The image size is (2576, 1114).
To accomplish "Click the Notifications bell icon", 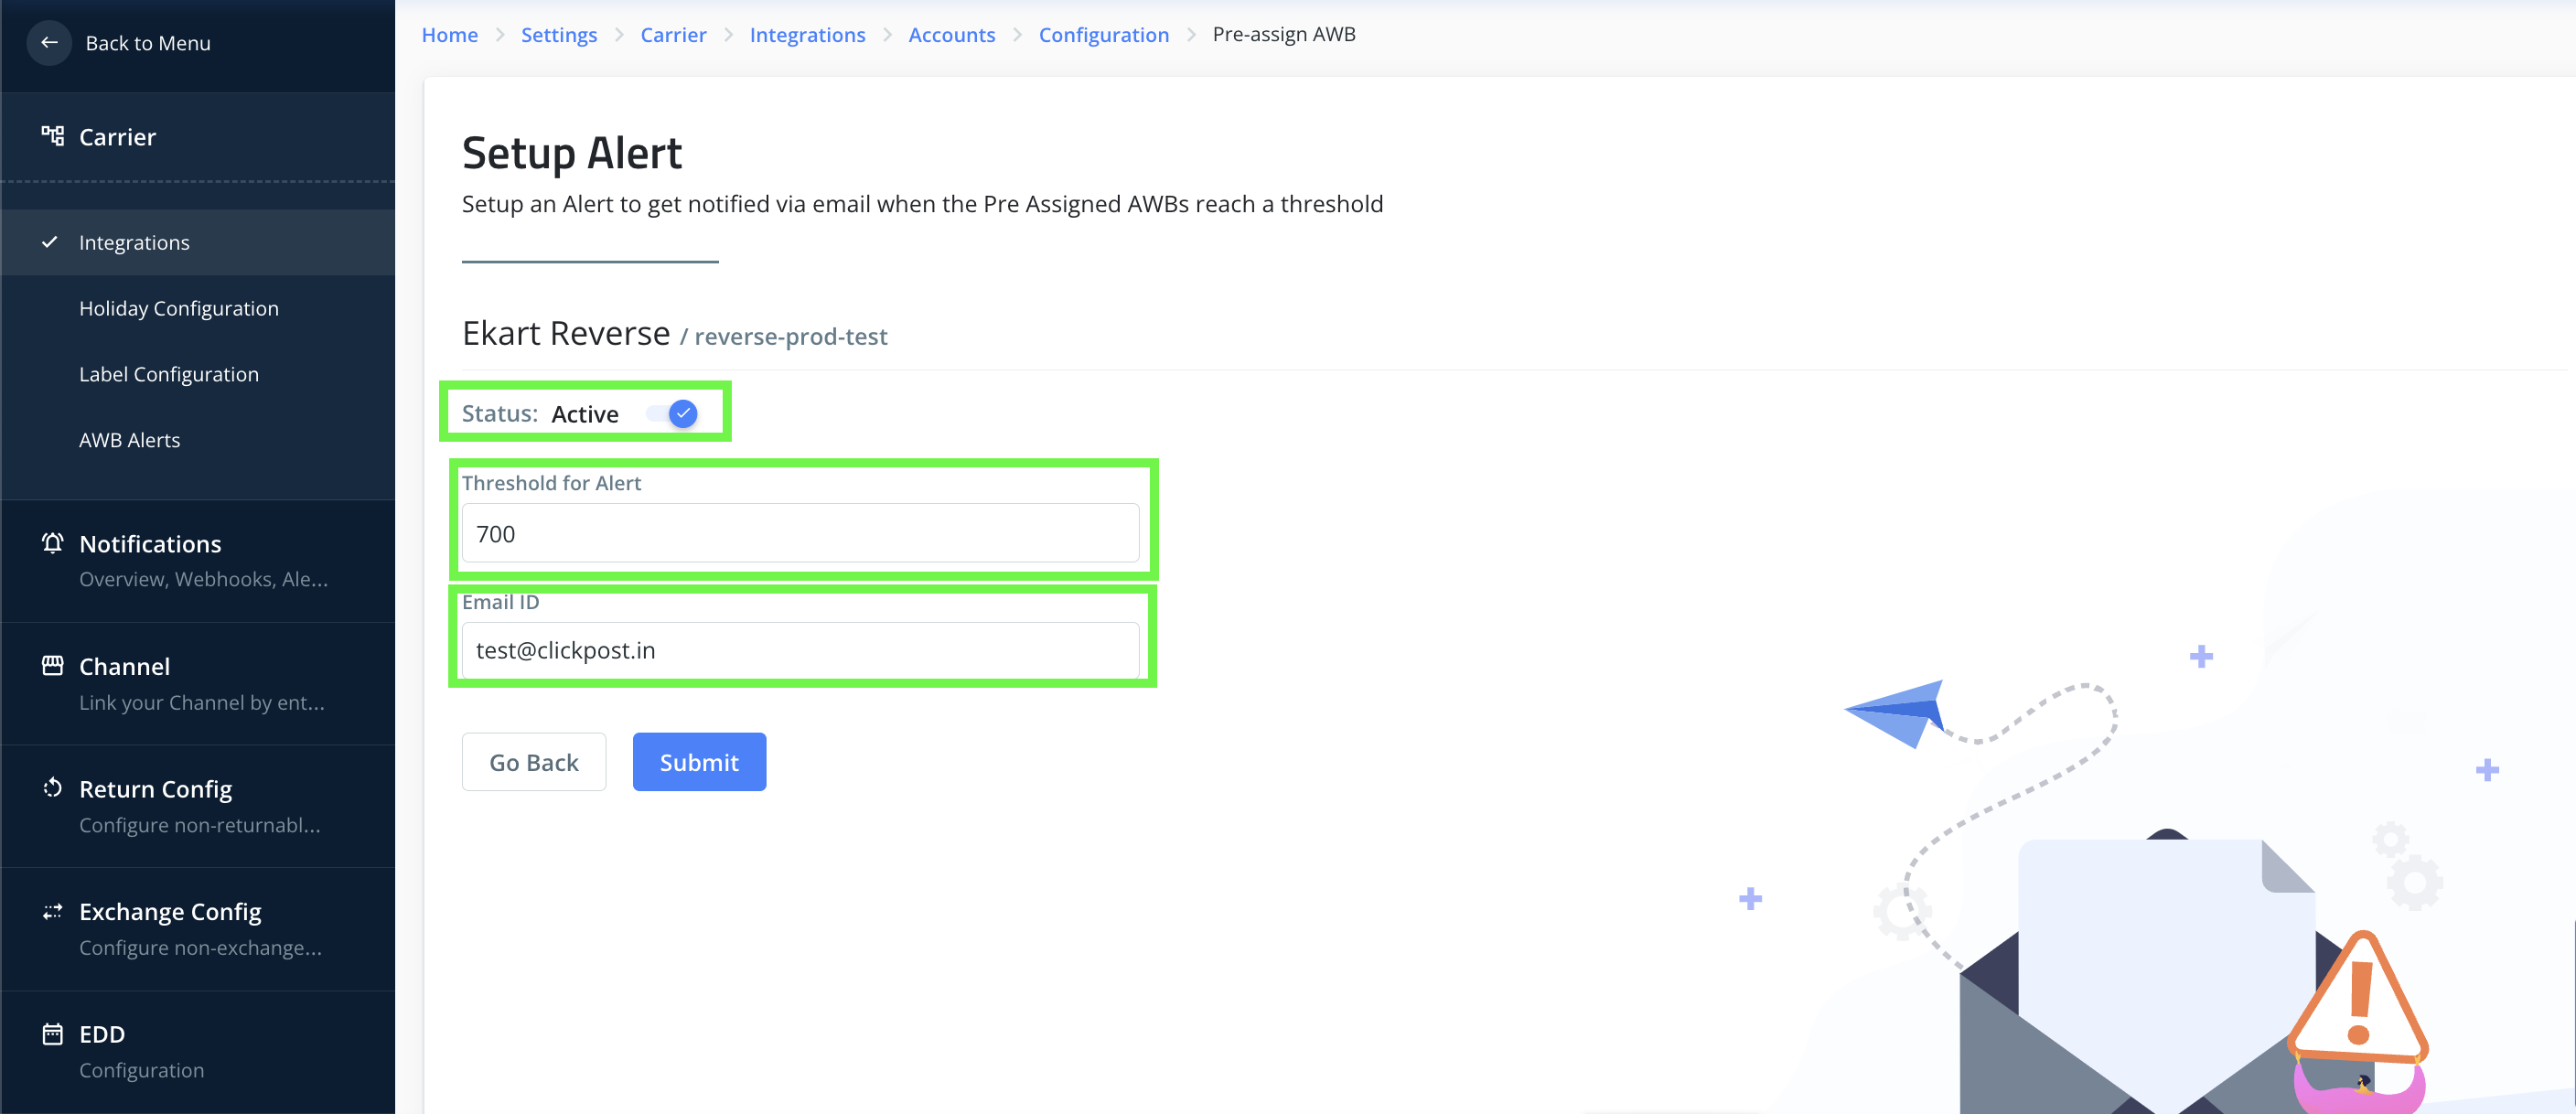I will 53,543.
